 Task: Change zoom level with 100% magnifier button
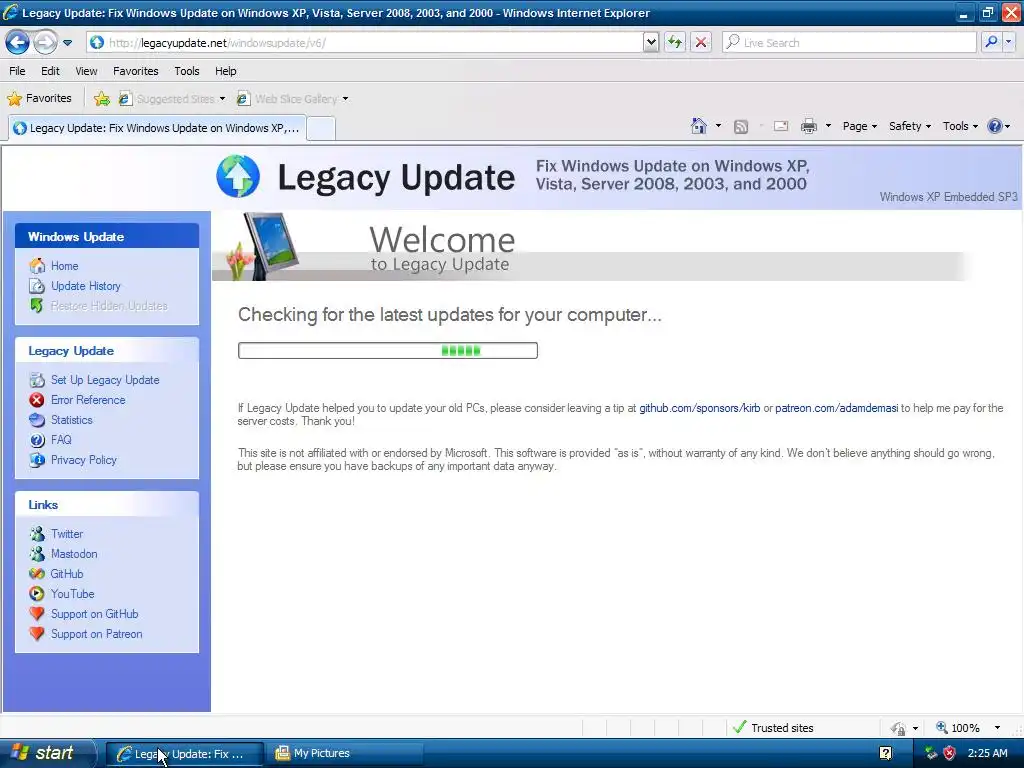pyautogui.click(x=958, y=728)
